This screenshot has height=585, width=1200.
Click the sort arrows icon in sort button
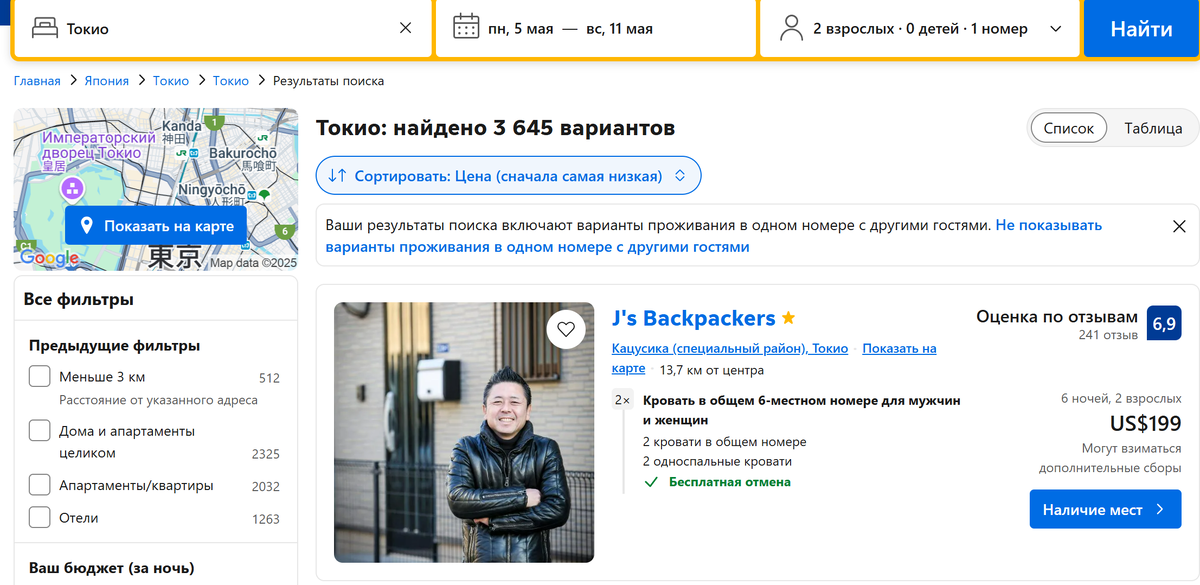tap(337, 175)
